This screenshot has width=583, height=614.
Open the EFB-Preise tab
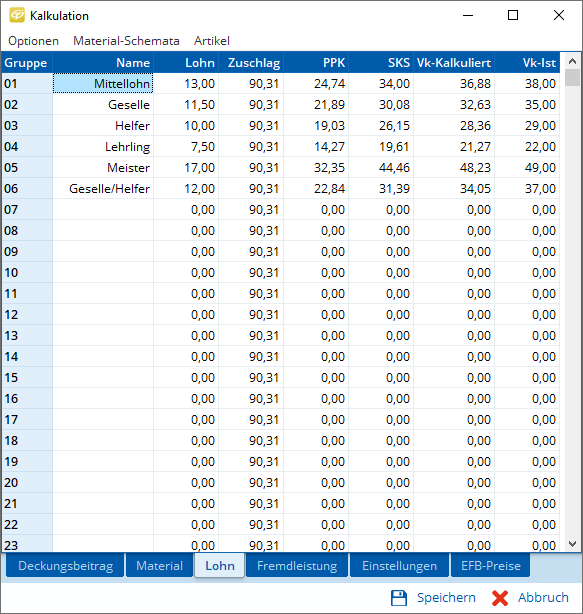(491, 565)
